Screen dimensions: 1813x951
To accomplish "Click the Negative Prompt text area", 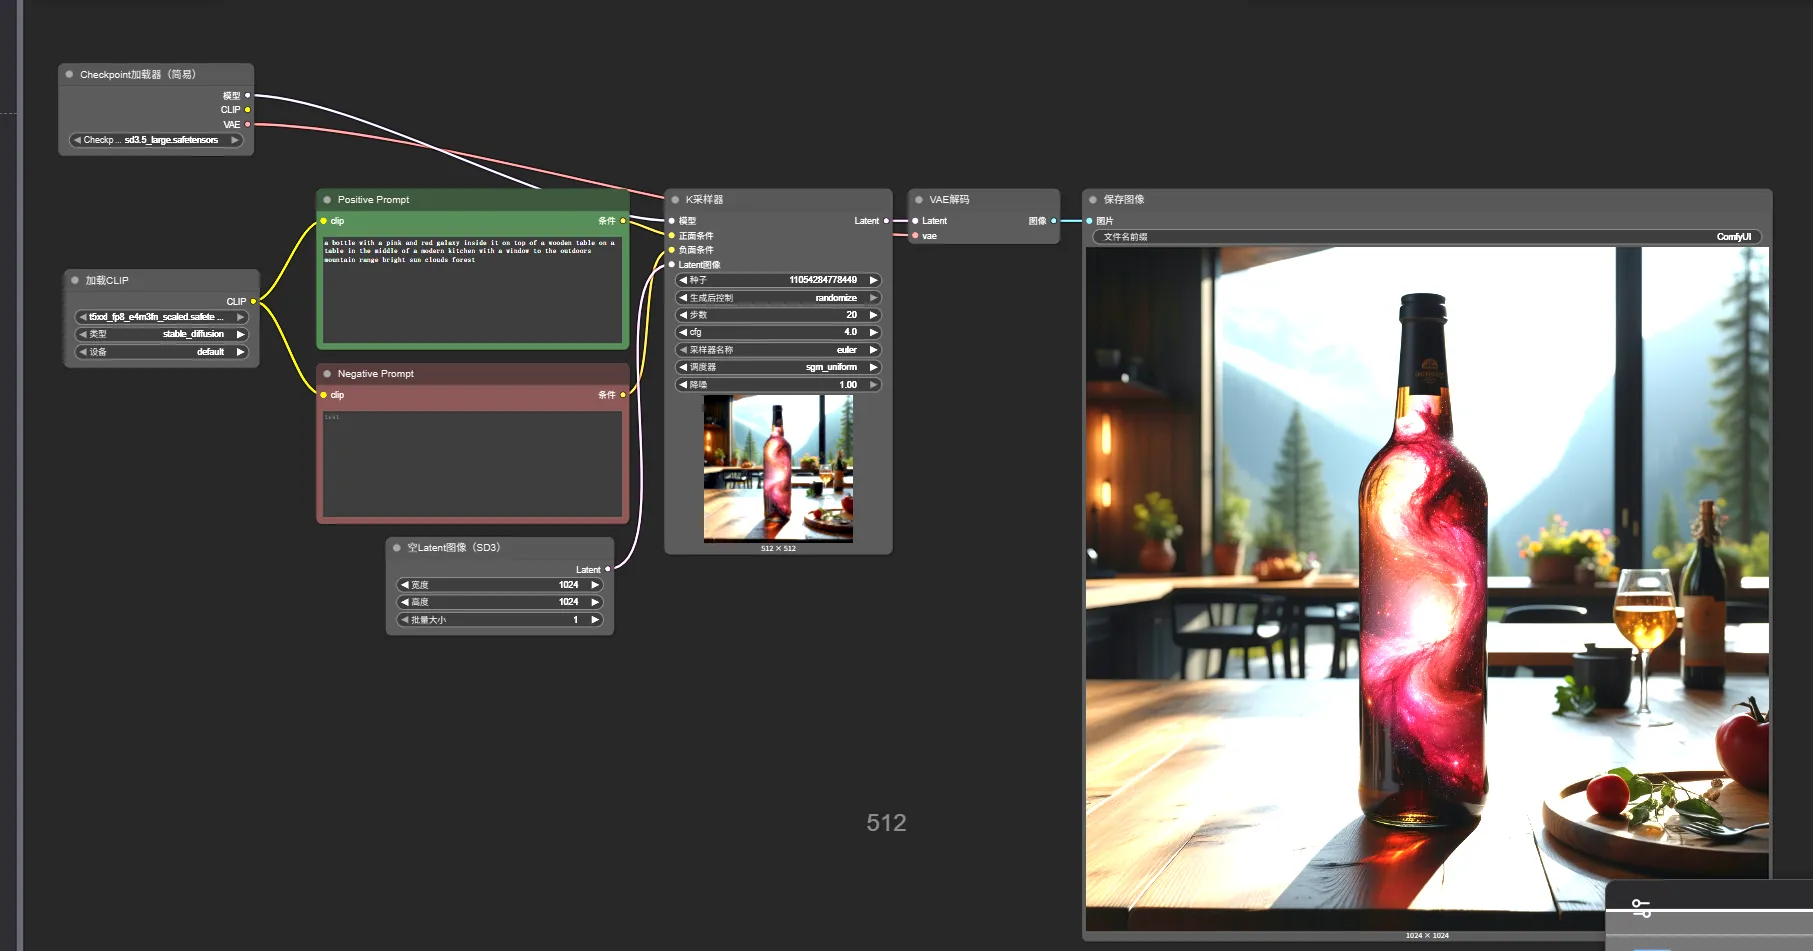I will pyautogui.click(x=472, y=464).
